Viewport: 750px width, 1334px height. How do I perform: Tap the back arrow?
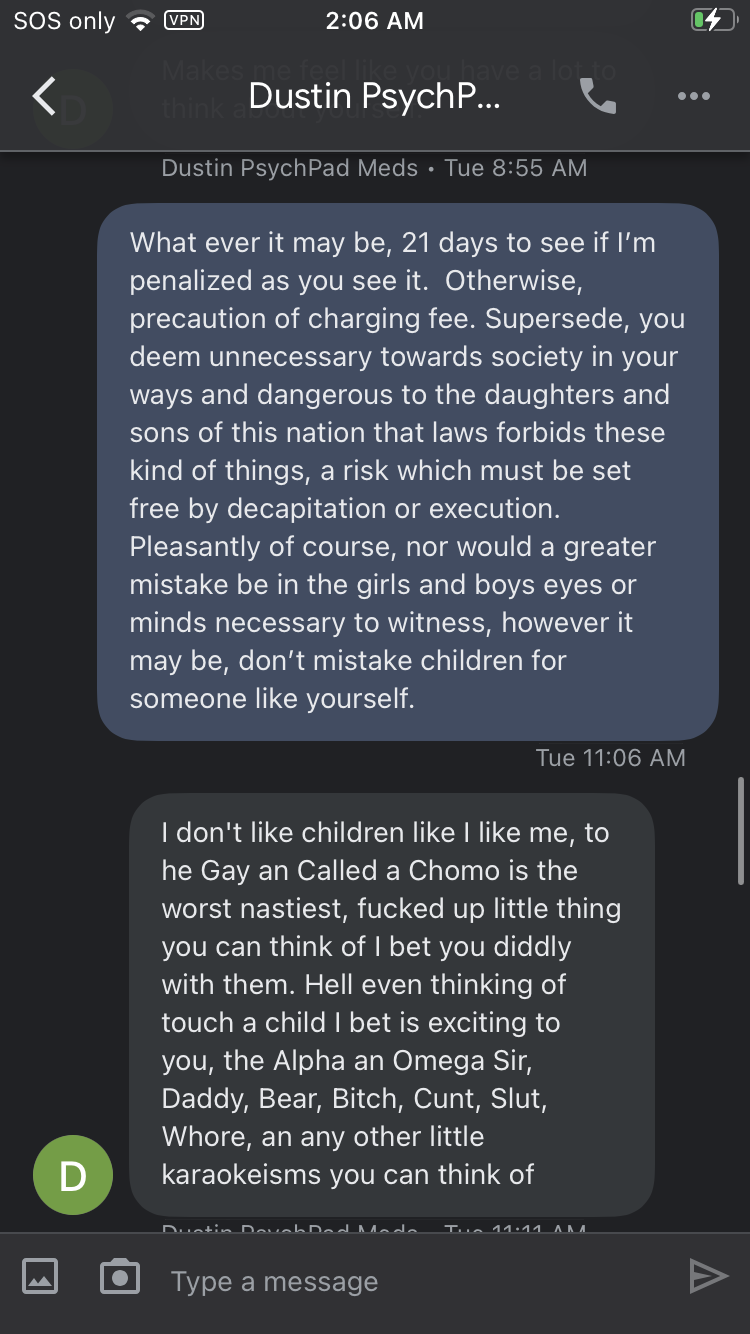[44, 96]
